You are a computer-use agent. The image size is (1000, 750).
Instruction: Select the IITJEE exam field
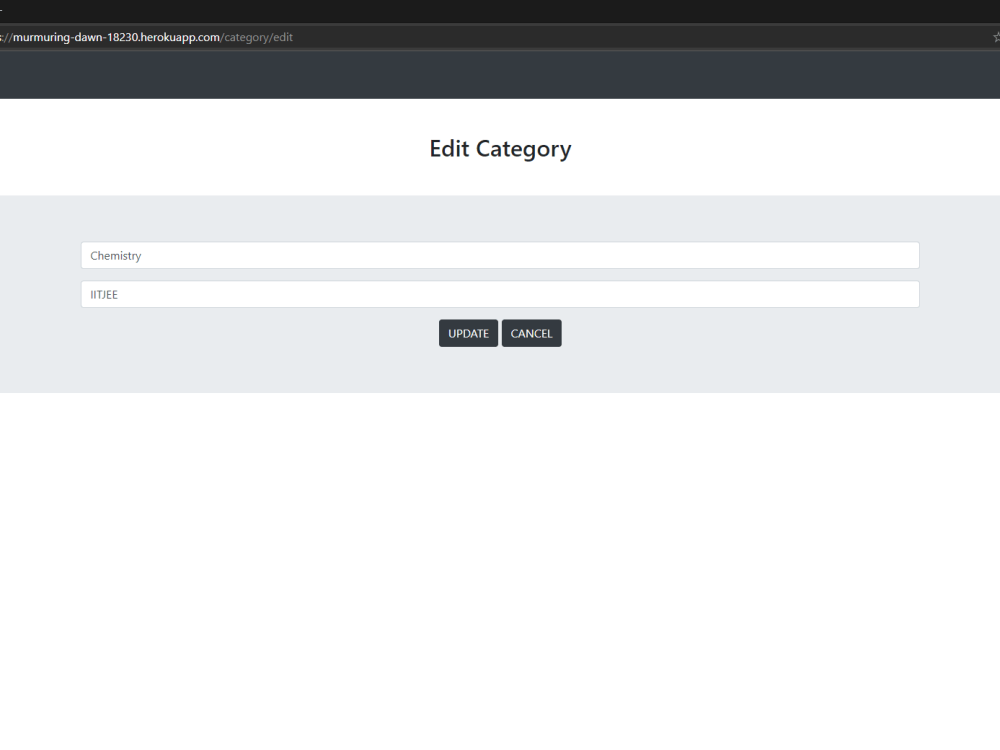click(x=500, y=294)
